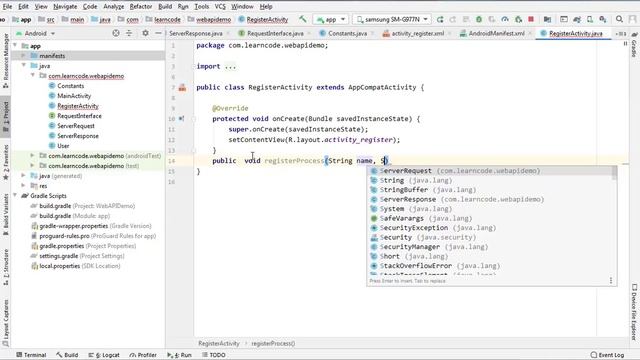The height and width of the screenshot is (360, 640).
Task: Toggle the Project tool window stripe button
Action: (6, 116)
